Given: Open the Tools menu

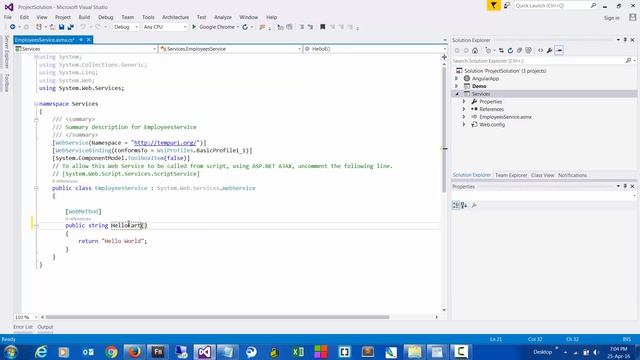Looking at the screenshot, I should (x=148, y=17).
